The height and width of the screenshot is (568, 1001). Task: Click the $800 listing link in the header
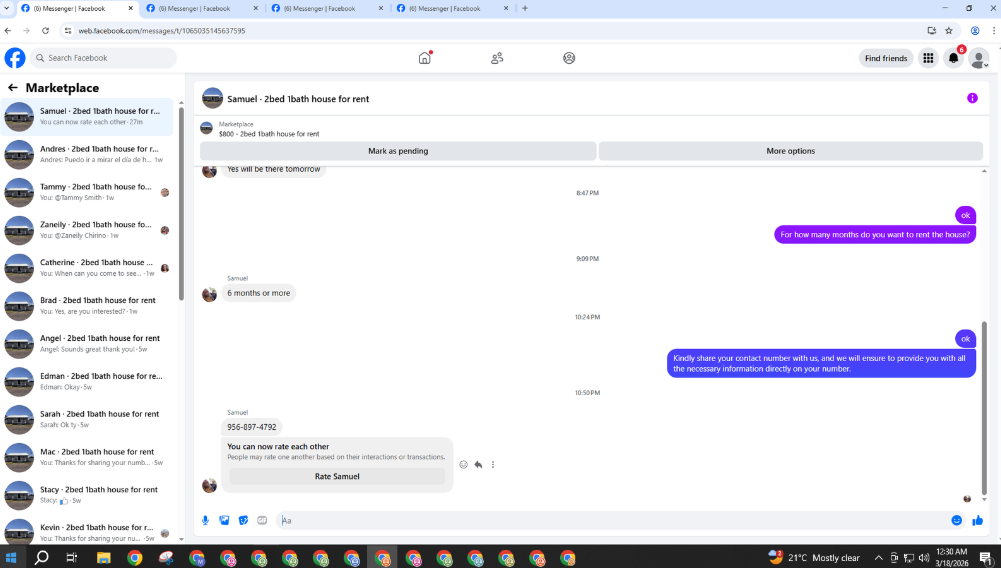tap(269, 134)
